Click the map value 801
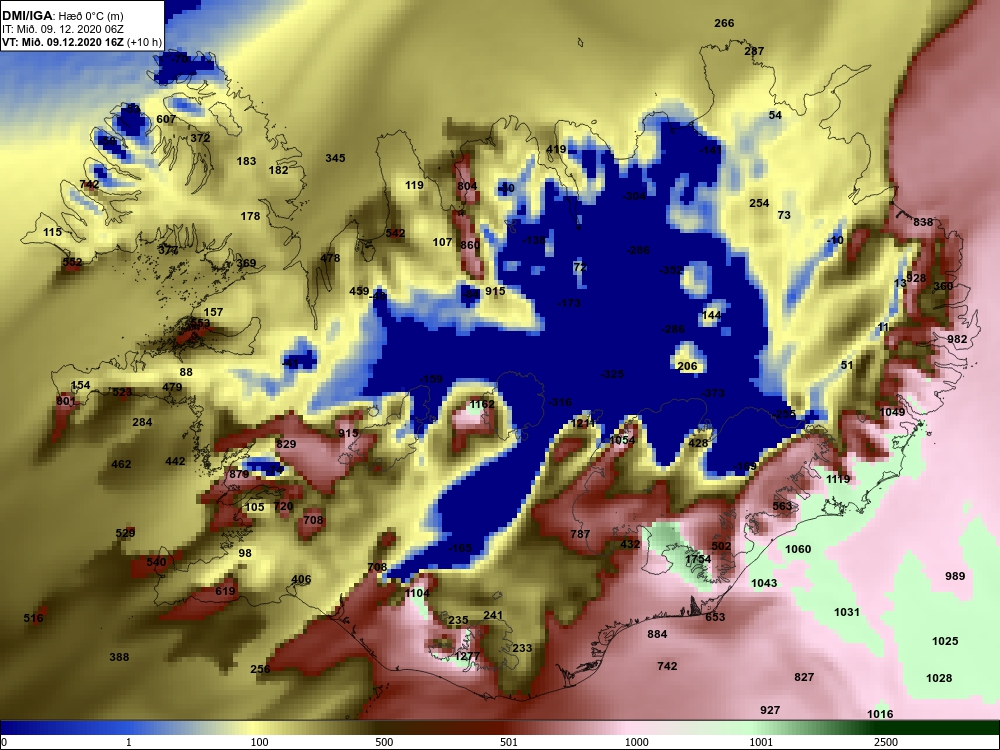 click(66, 402)
